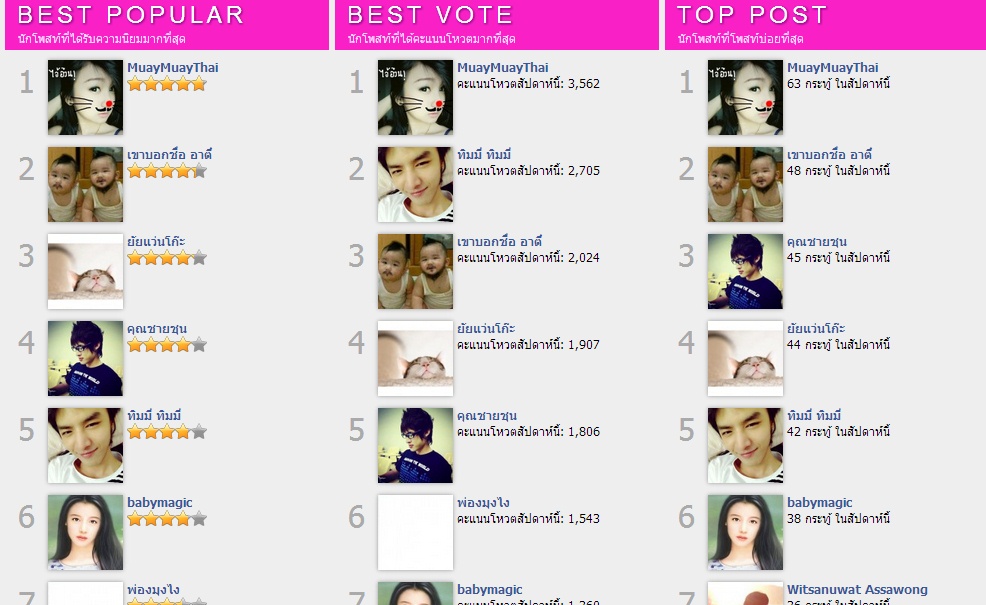Screen dimensions: 986x605
Task: Click Witsanuwat Assawong name in Top Post
Action: 857,589
